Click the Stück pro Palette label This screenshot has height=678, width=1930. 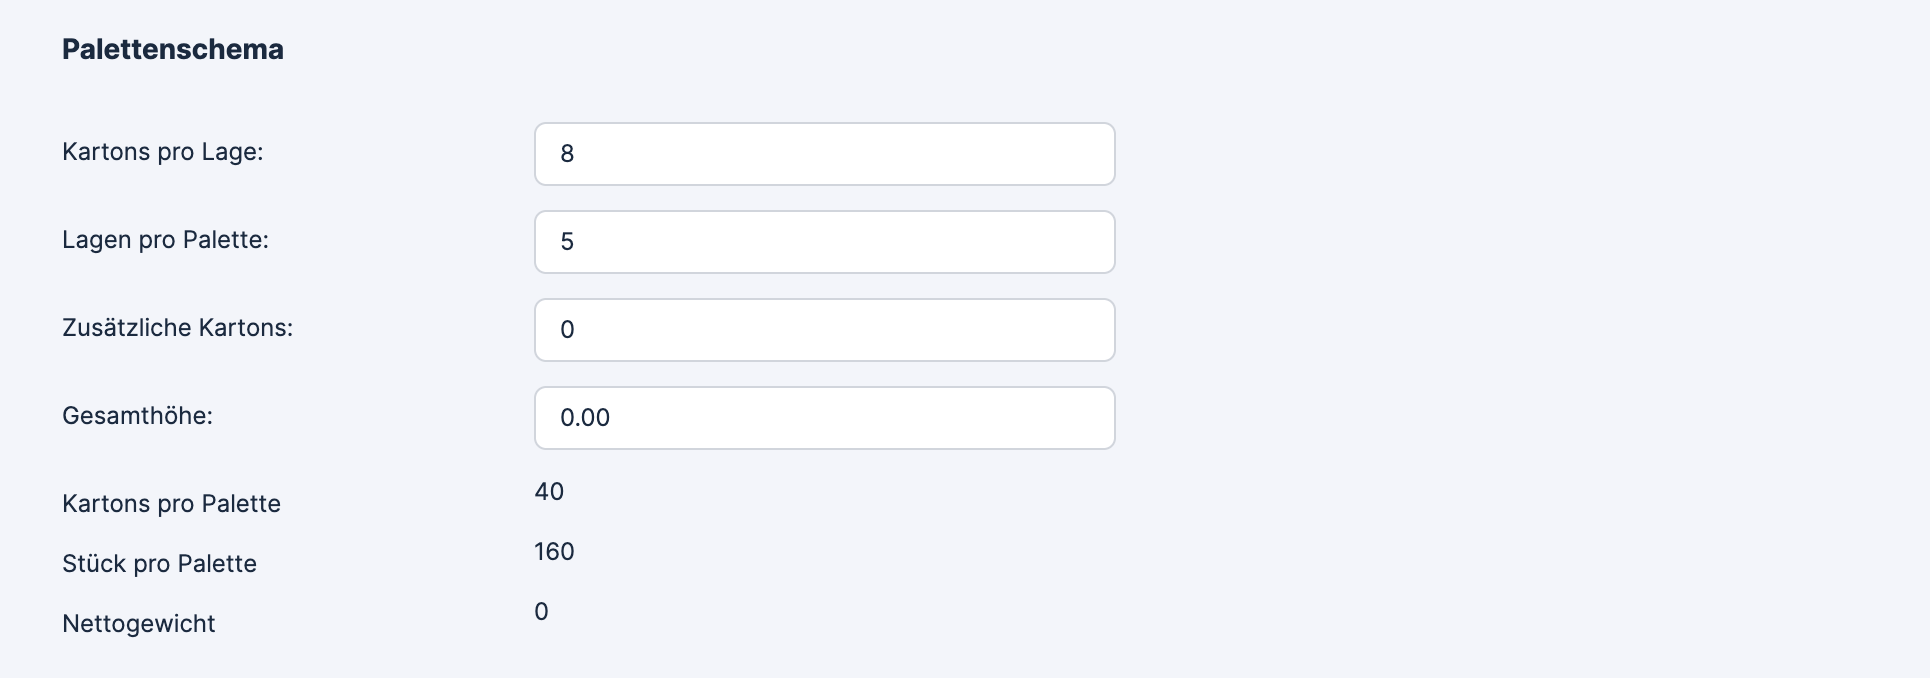[159, 563]
